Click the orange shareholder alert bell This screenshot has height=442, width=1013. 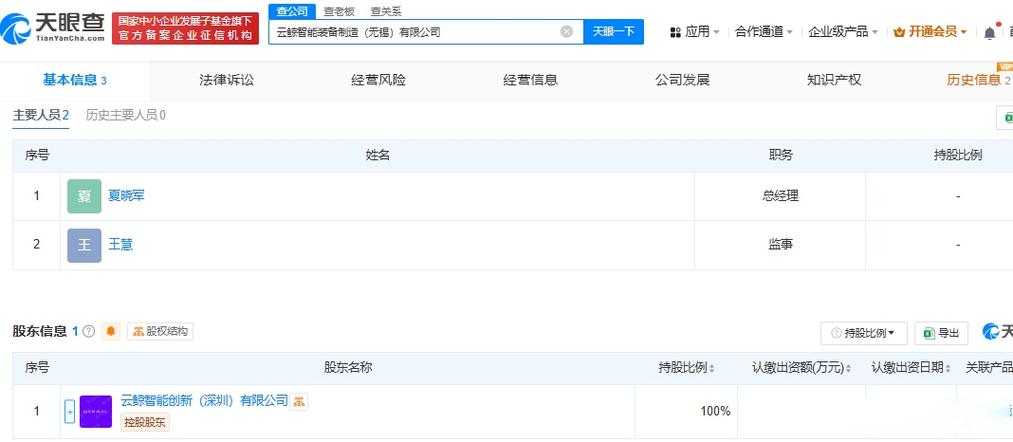coord(111,332)
